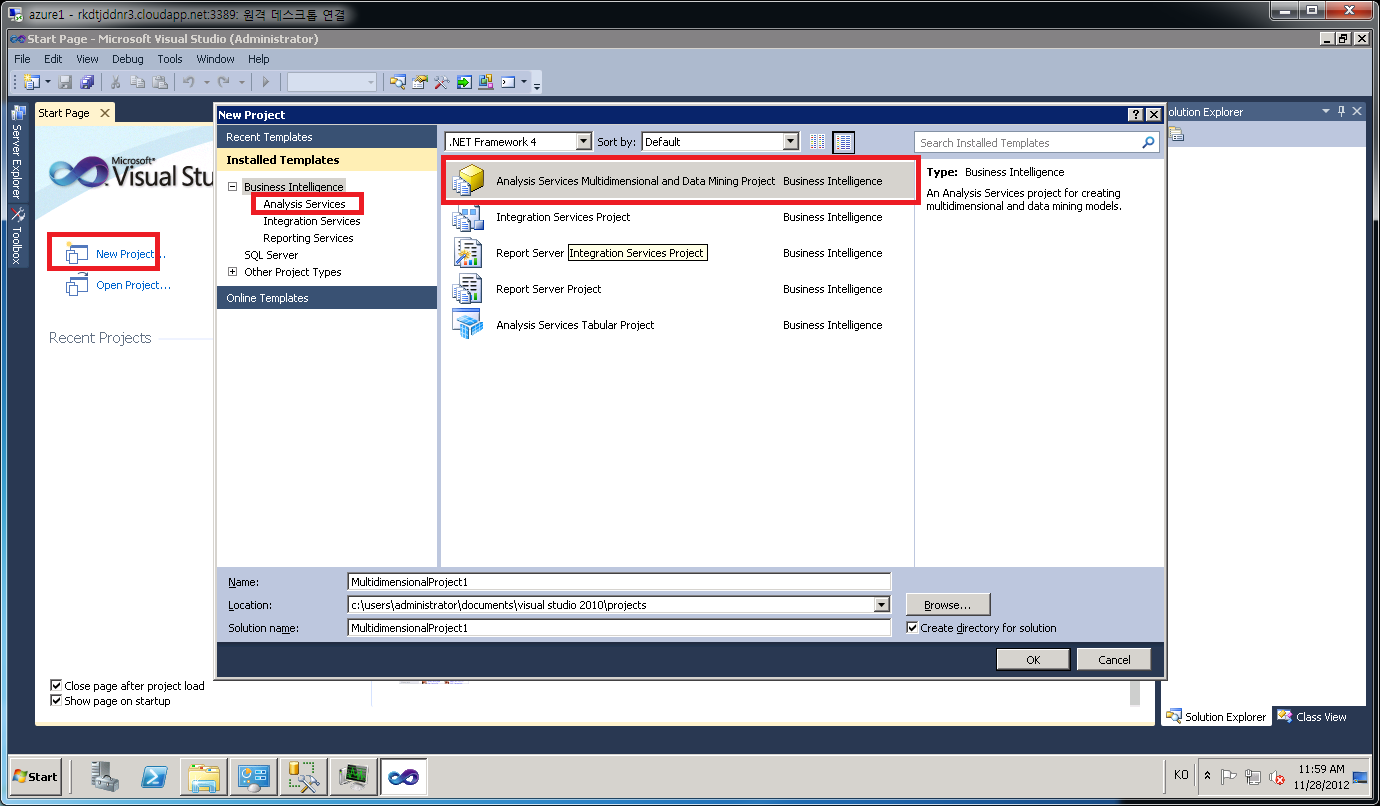This screenshot has height=806, width=1380.
Task: Open the Properties Window toolbar icon
Action: coord(420,82)
